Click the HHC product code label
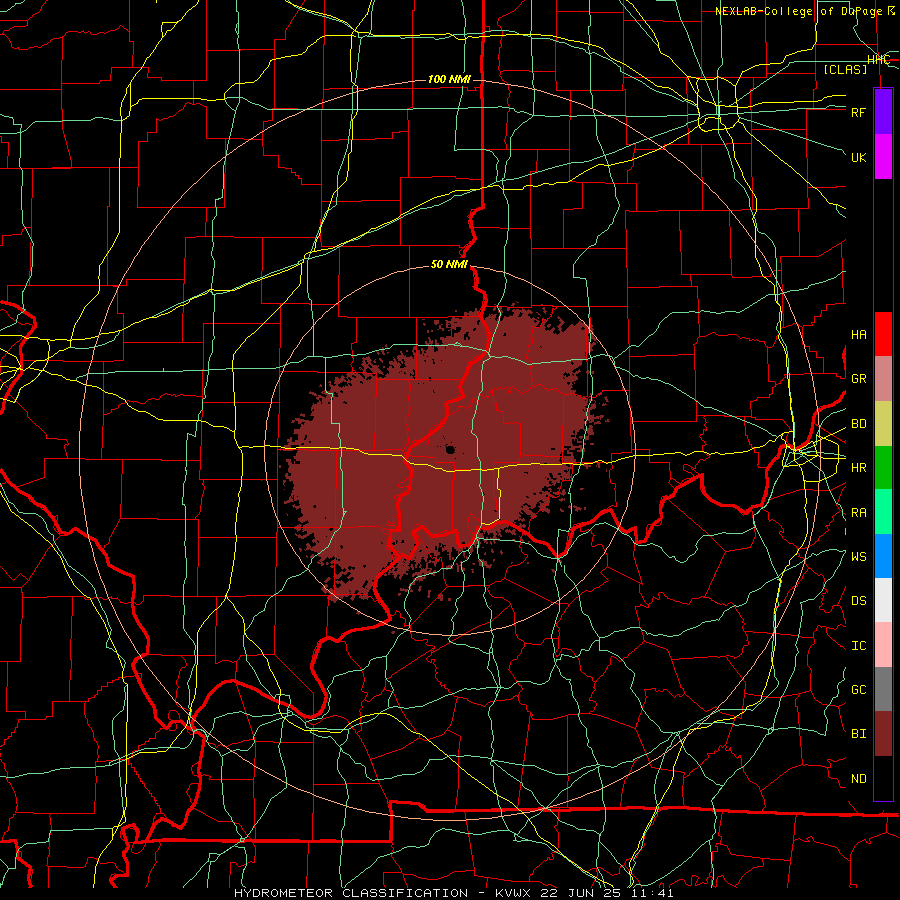900x900 pixels. pos(878,60)
